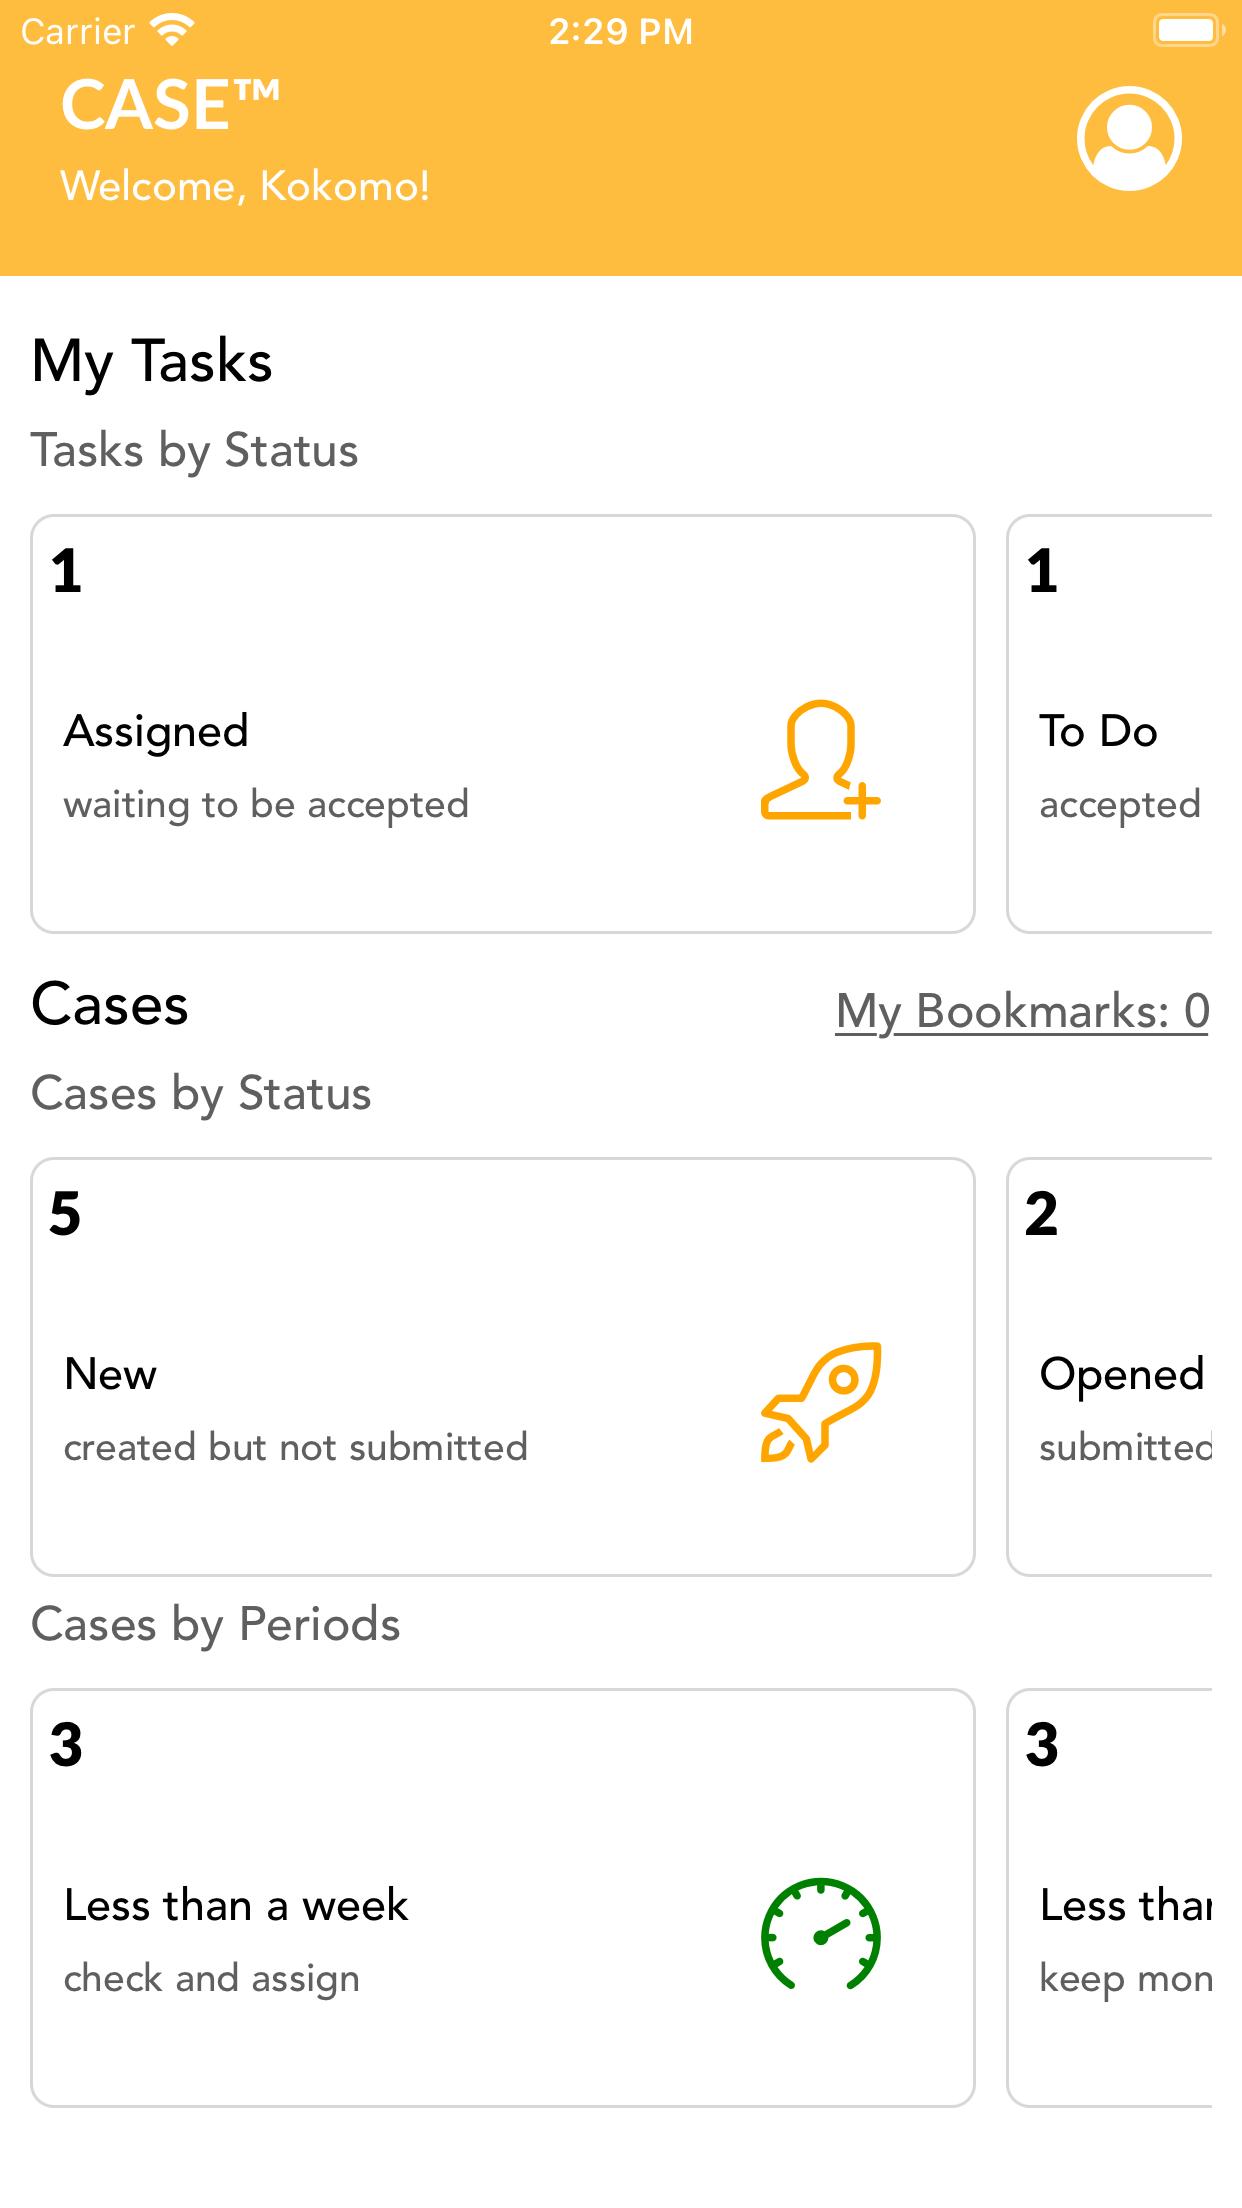
Task: Tap the green speedometer gauge icon
Action: (820, 1934)
